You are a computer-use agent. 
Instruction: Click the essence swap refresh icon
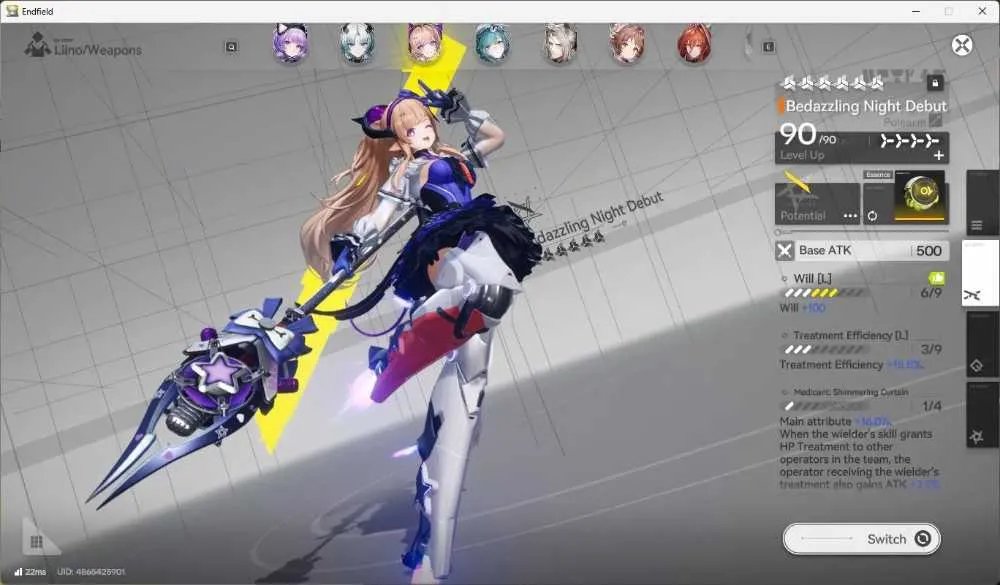(x=872, y=216)
